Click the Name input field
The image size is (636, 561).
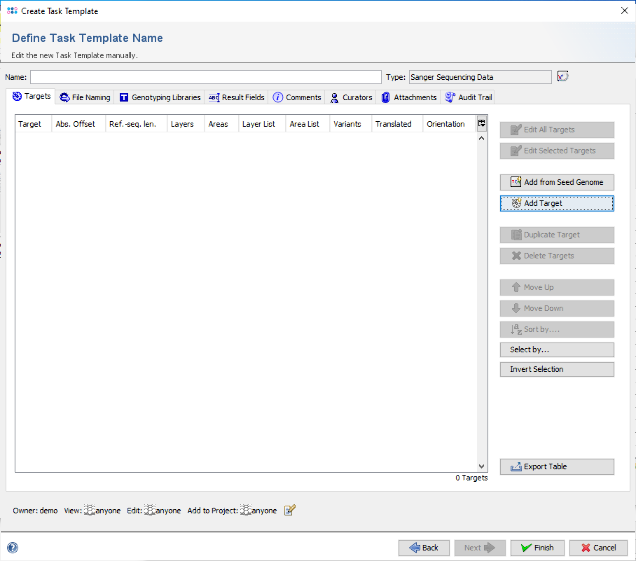tap(206, 77)
